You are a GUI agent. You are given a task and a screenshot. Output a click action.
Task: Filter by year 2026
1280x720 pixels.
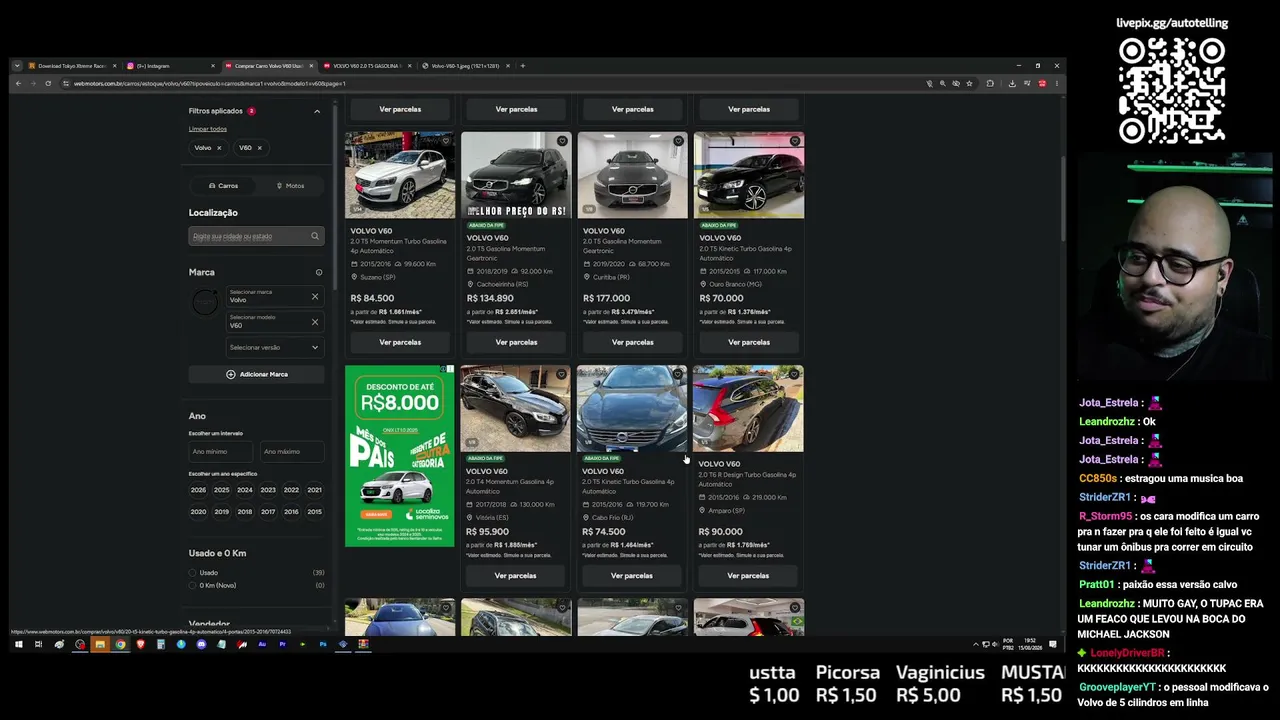[x=198, y=490]
